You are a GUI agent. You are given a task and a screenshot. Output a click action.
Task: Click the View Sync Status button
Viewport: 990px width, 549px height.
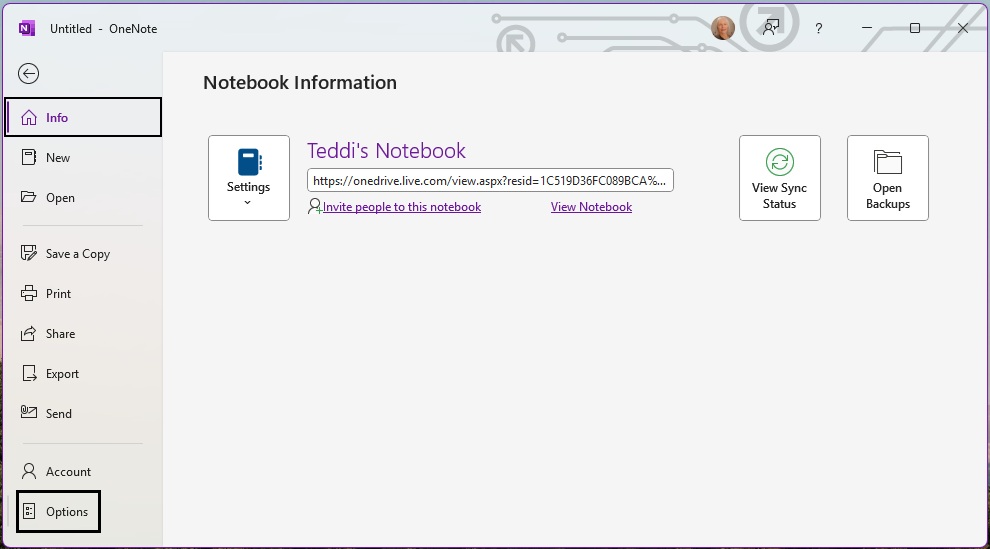[x=779, y=178]
